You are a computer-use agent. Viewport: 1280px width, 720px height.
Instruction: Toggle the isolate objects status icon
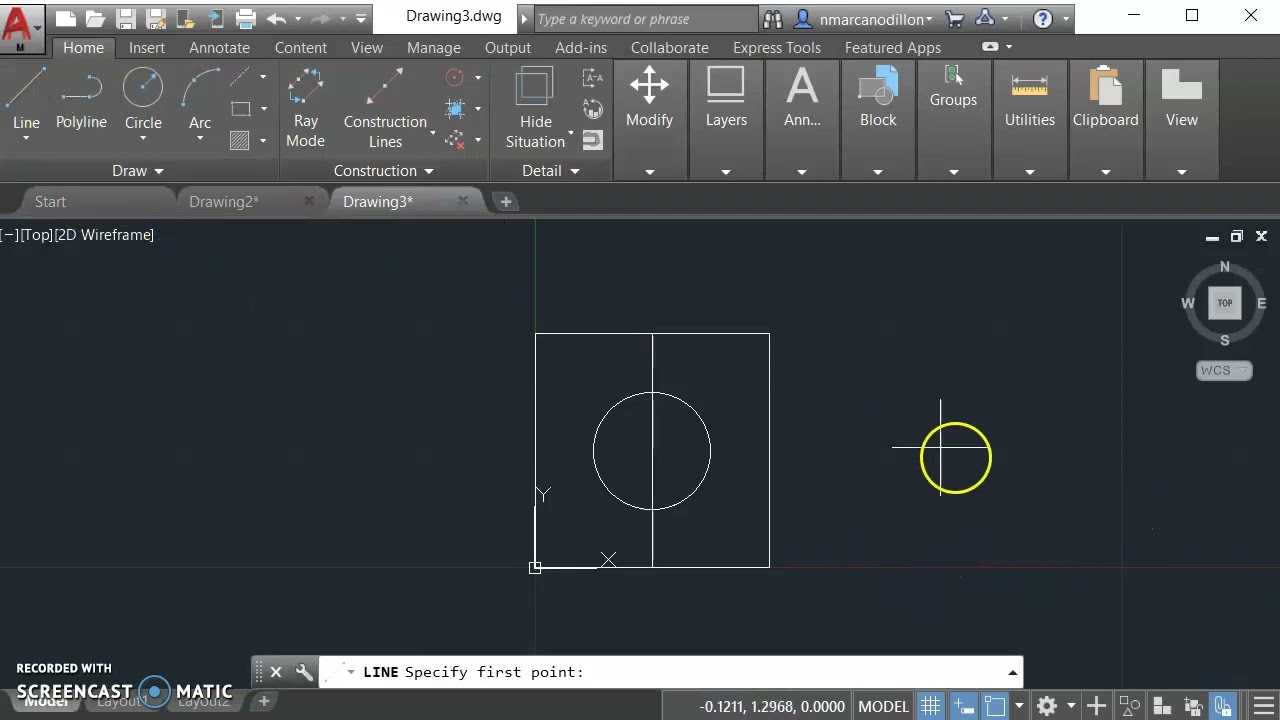(1192, 706)
